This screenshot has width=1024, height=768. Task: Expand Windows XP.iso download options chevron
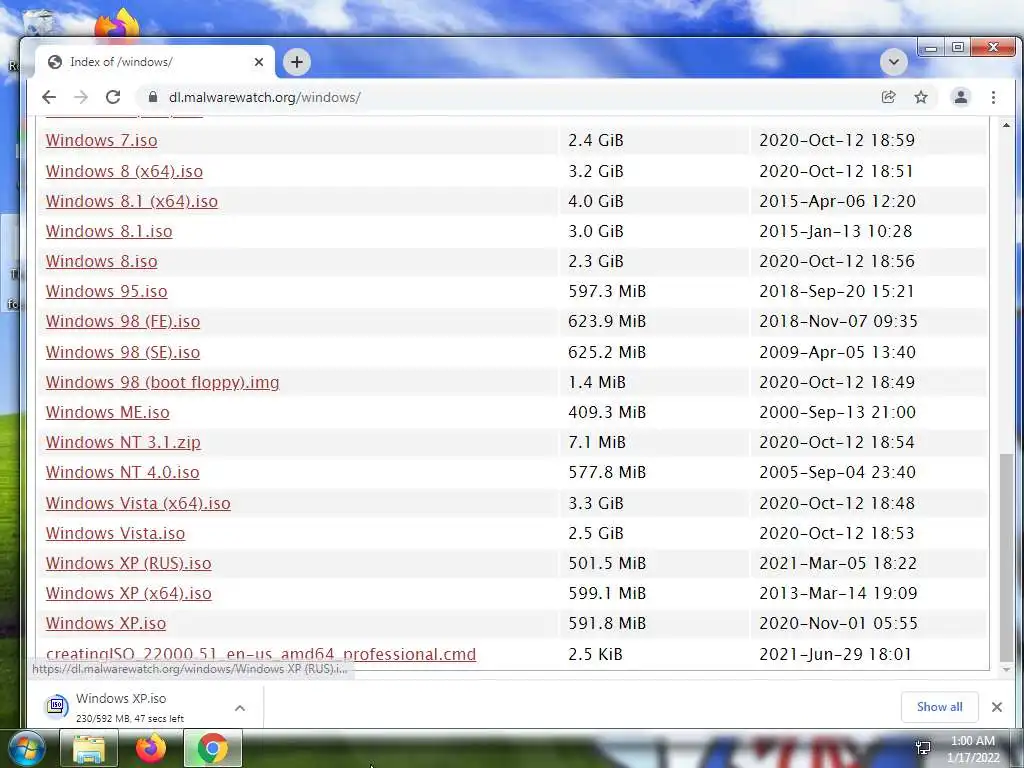[240, 708]
